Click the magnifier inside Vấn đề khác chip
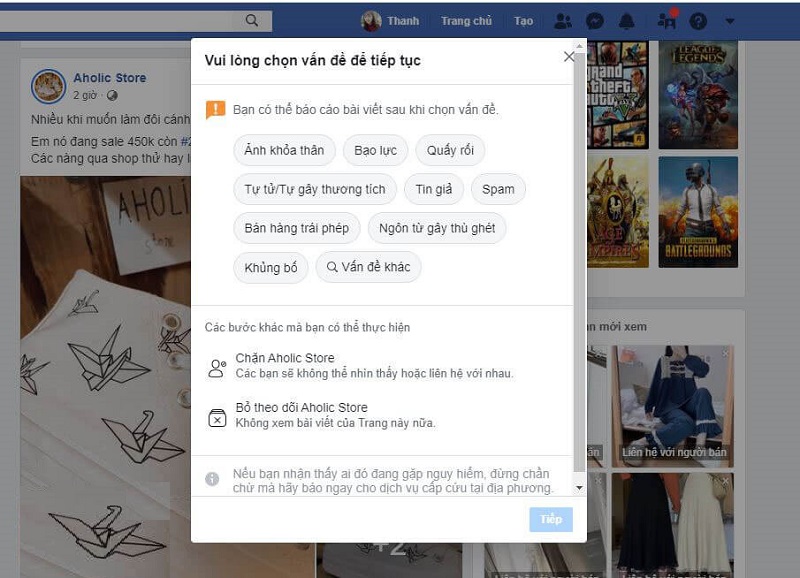Viewport: 800px width, 578px height. coord(330,267)
